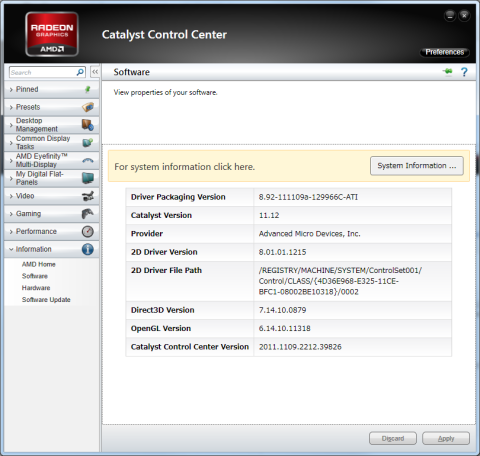This screenshot has width=480, height=456.
Task: Click the Presets camera icon
Action: 88,107
